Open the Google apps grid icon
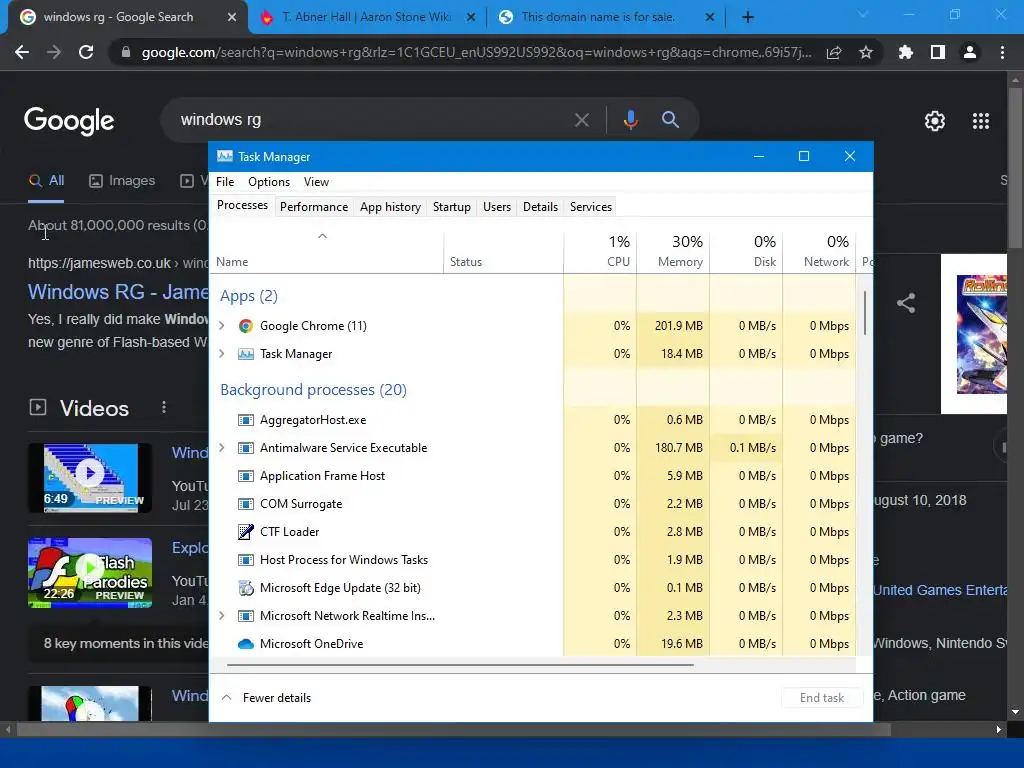The height and width of the screenshot is (768, 1024). (x=981, y=121)
